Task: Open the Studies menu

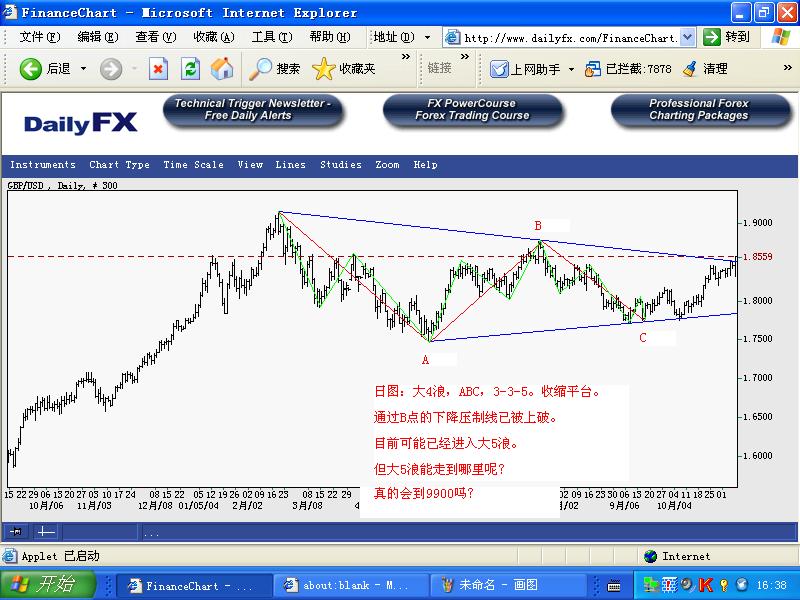Action: tap(341, 165)
